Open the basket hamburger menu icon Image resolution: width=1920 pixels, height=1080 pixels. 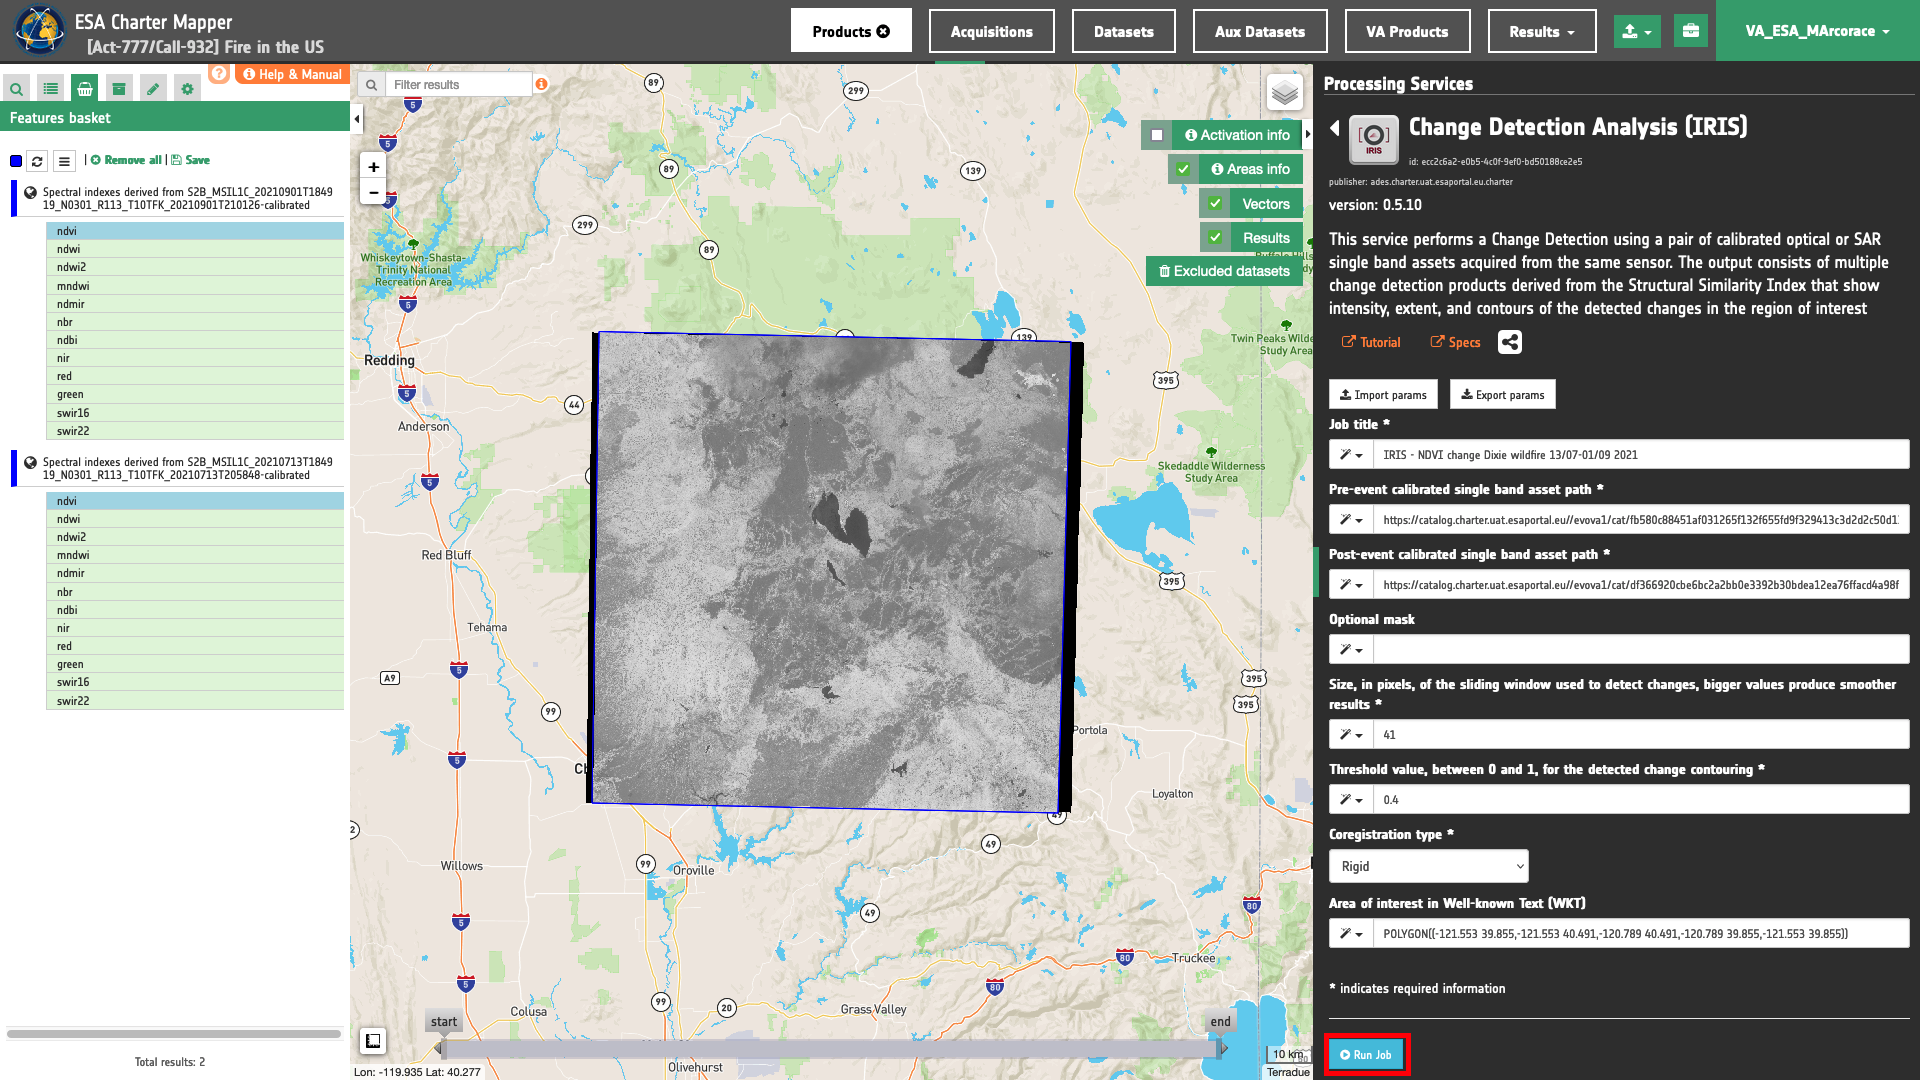64,161
